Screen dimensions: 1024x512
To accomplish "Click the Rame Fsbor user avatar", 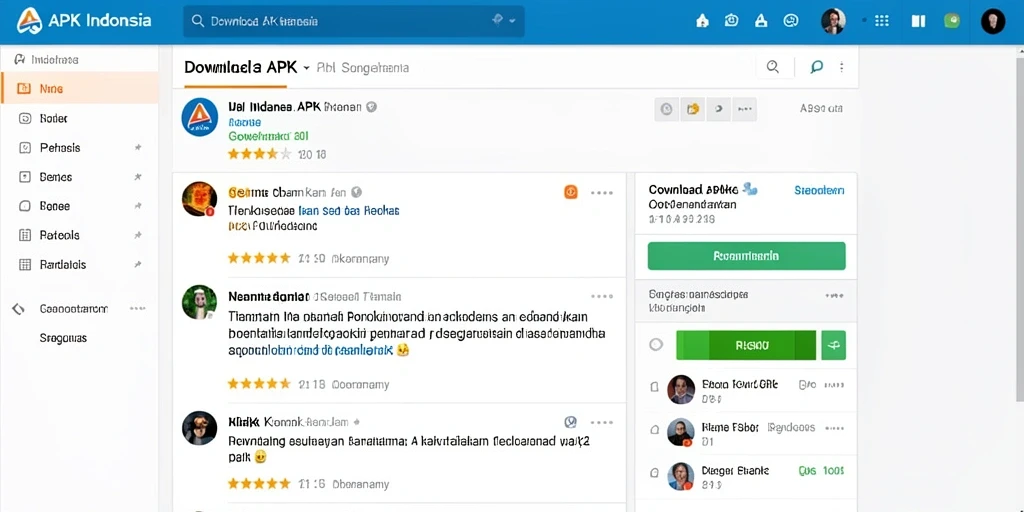I will coord(680,432).
